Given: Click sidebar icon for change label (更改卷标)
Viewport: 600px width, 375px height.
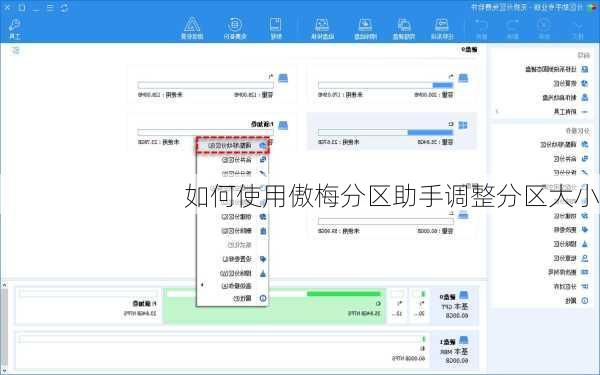Looking at the screenshot, I should pos(585,230).
